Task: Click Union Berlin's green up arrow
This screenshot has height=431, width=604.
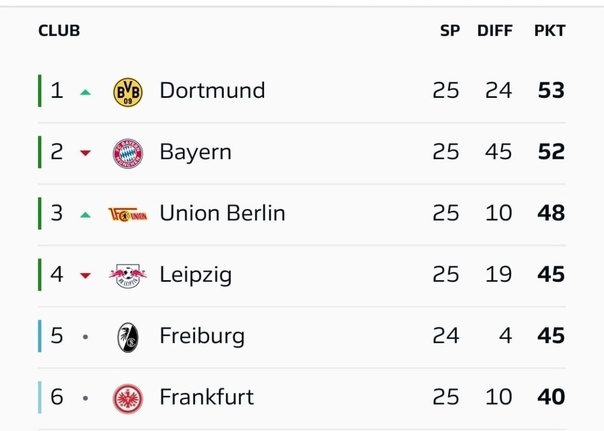Action: [x=86, y=214]
